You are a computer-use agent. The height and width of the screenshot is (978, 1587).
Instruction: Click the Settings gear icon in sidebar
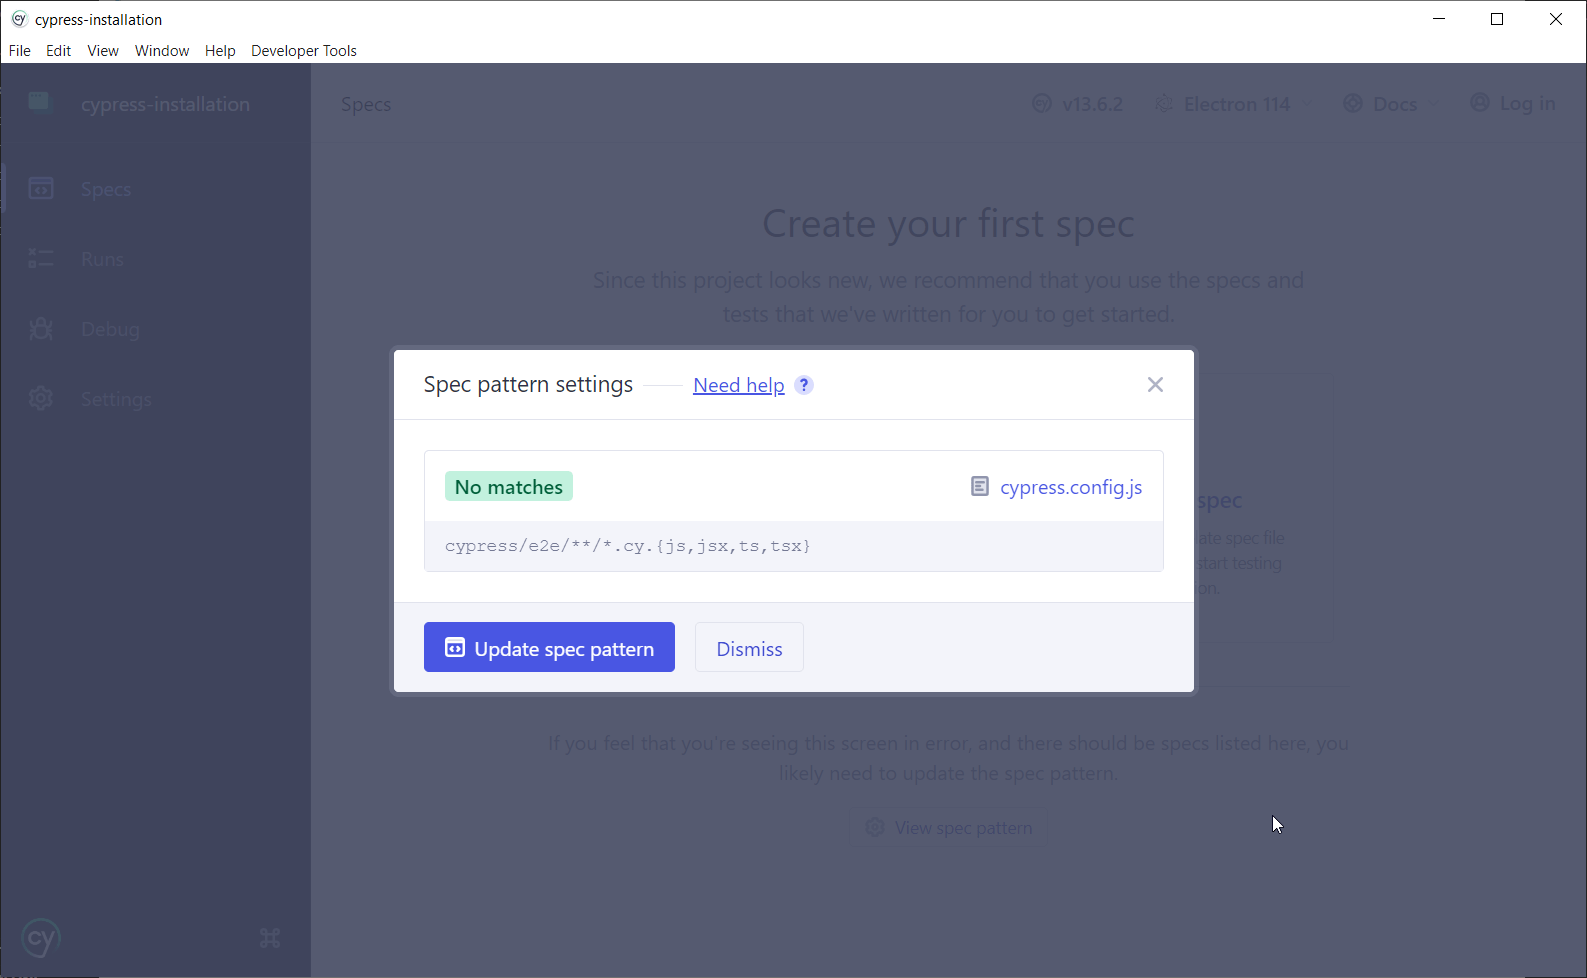[41, 399]
